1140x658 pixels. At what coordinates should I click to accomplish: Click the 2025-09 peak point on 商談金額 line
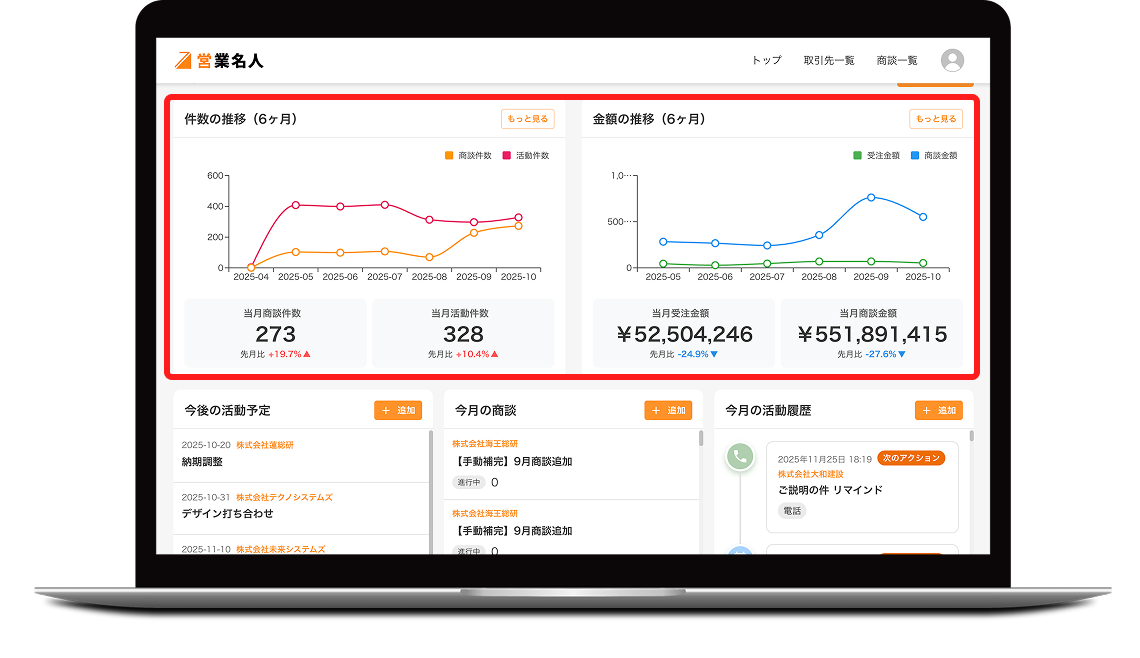pos(871,197)
